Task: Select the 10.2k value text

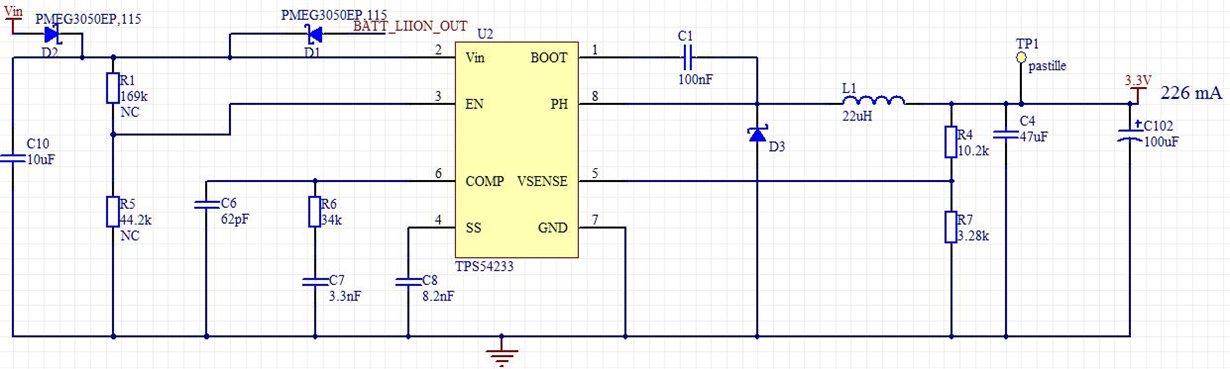Action: point(973,151)
